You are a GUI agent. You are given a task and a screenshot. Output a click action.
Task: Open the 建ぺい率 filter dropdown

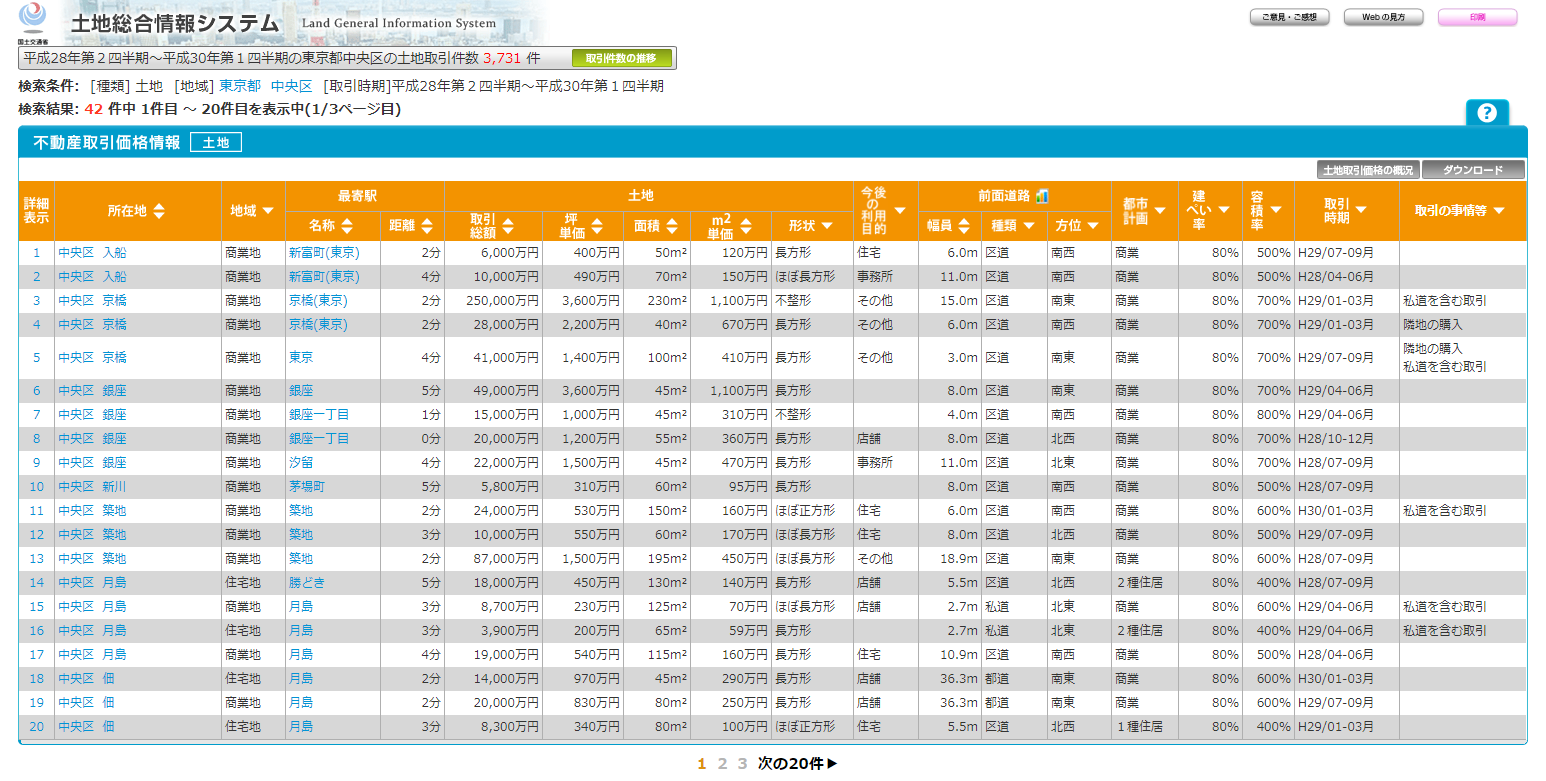1224,209
